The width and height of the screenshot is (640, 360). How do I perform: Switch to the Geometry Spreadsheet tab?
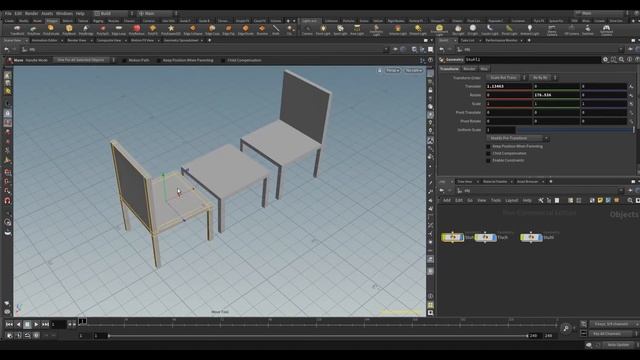(x=181, y=40)
